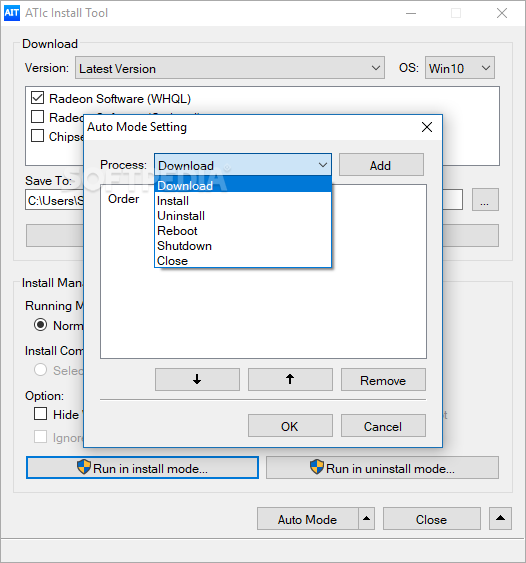Open Auto Mode arrow menu button
This screenshot has width=526, height=563.
point(366,518)
